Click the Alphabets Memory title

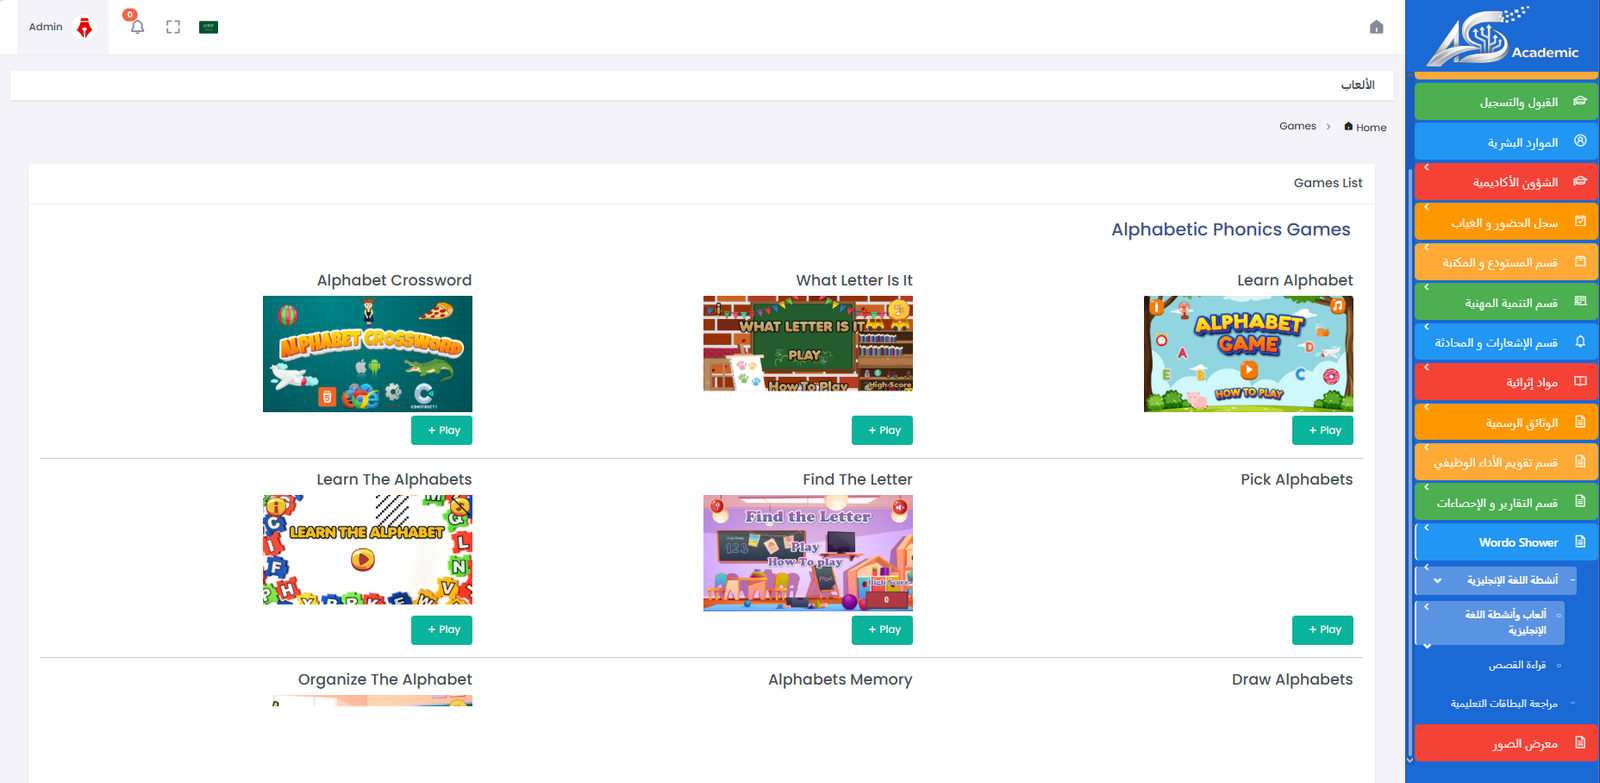(840, 679)
